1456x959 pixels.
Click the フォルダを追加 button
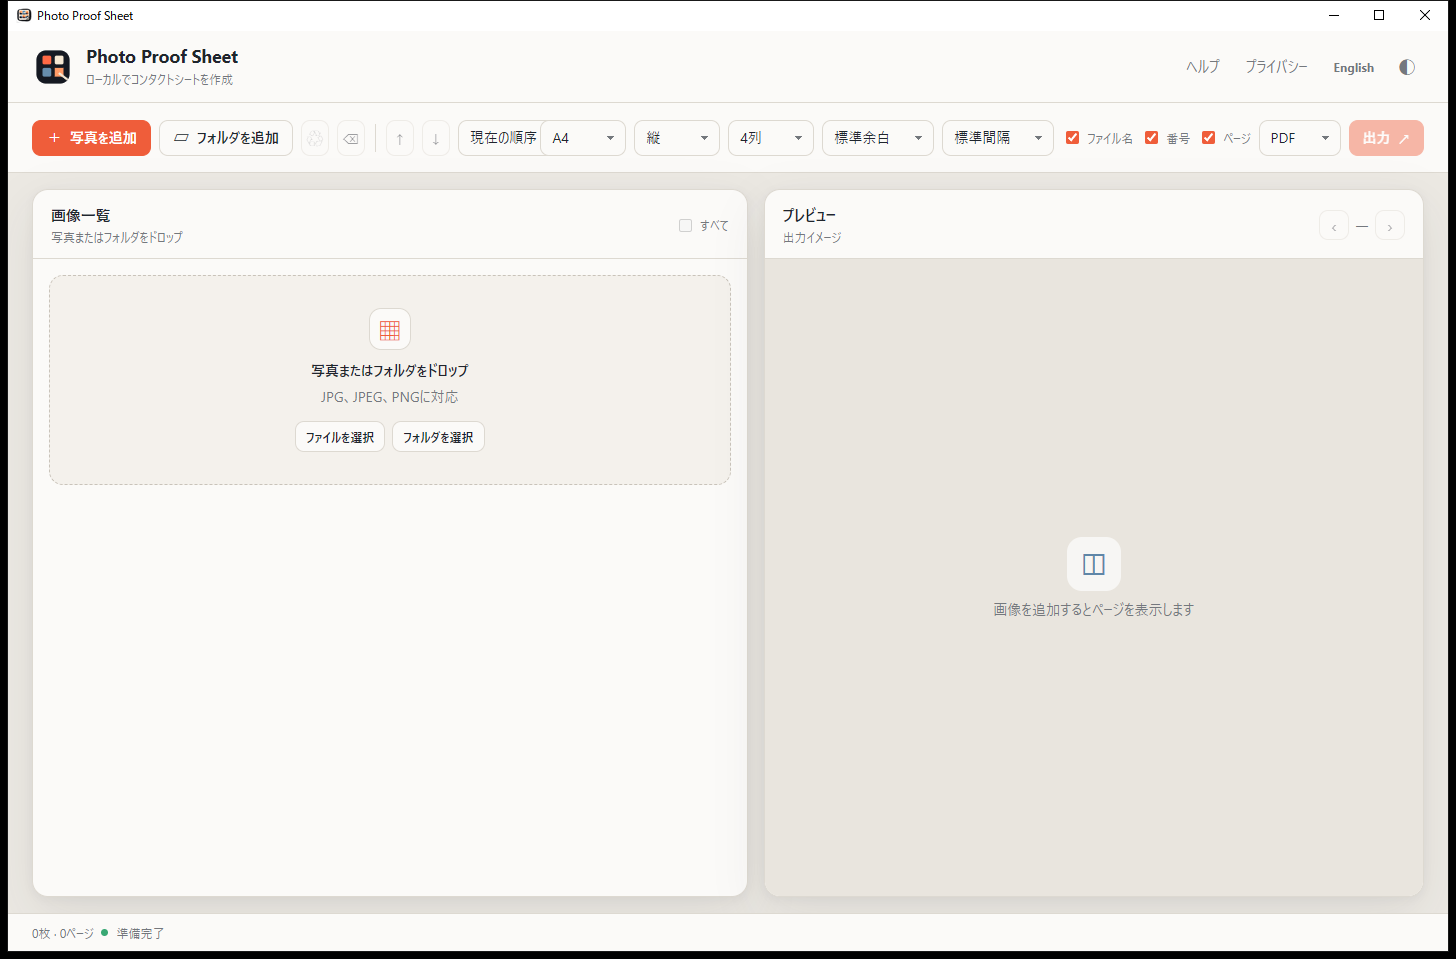226,138
